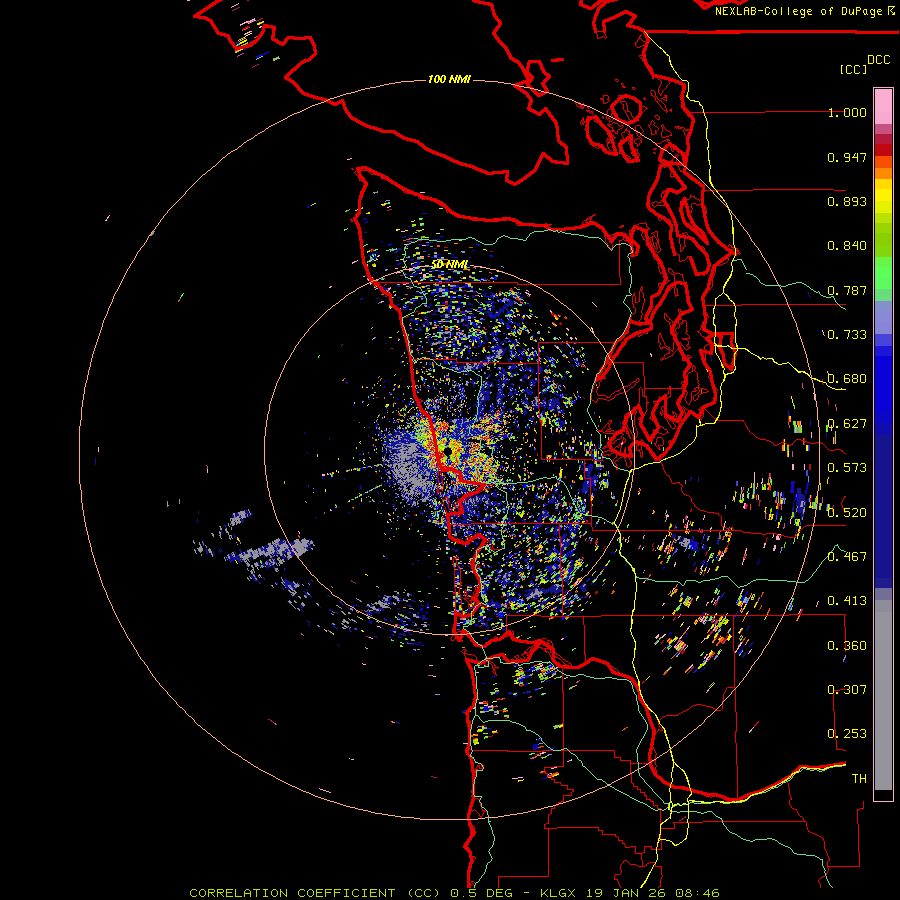This screenshot has height=900, width=900.
Task: Pick the dark navy color bar segment
Action: click(x=883, y=511)
